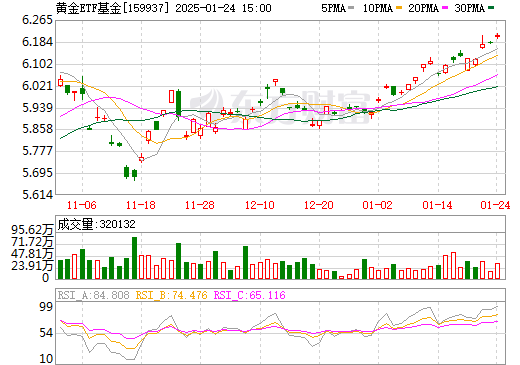Click the 5.695 price axis value

click(x=37, y=173)
